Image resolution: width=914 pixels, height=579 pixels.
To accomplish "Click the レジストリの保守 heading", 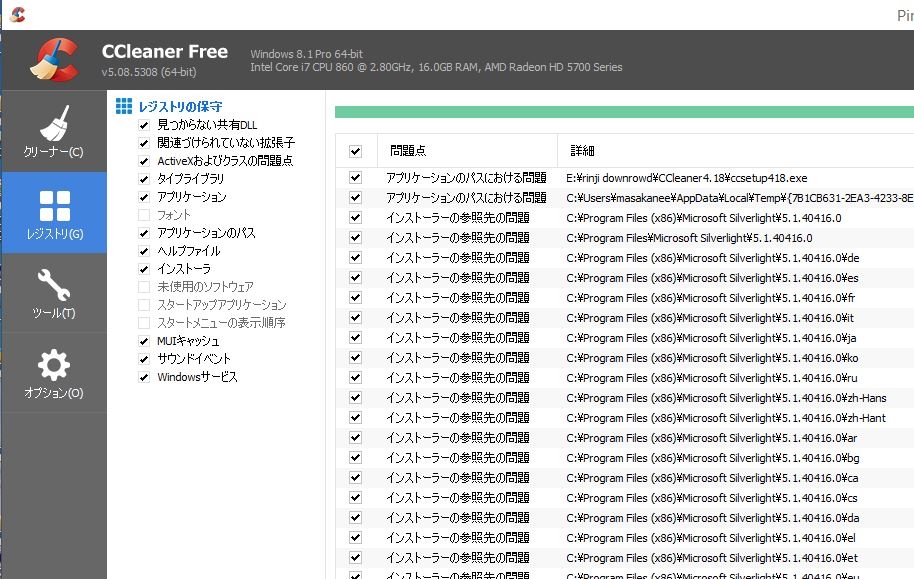I will (180, 107).
